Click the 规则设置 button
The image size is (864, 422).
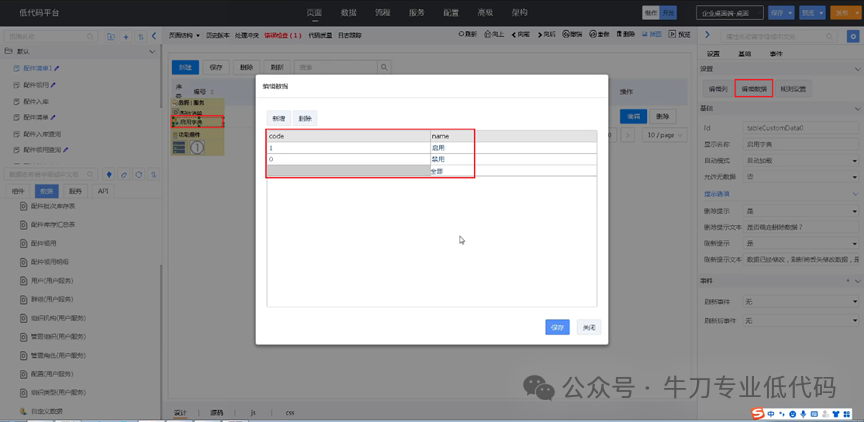tap(793, 88)
